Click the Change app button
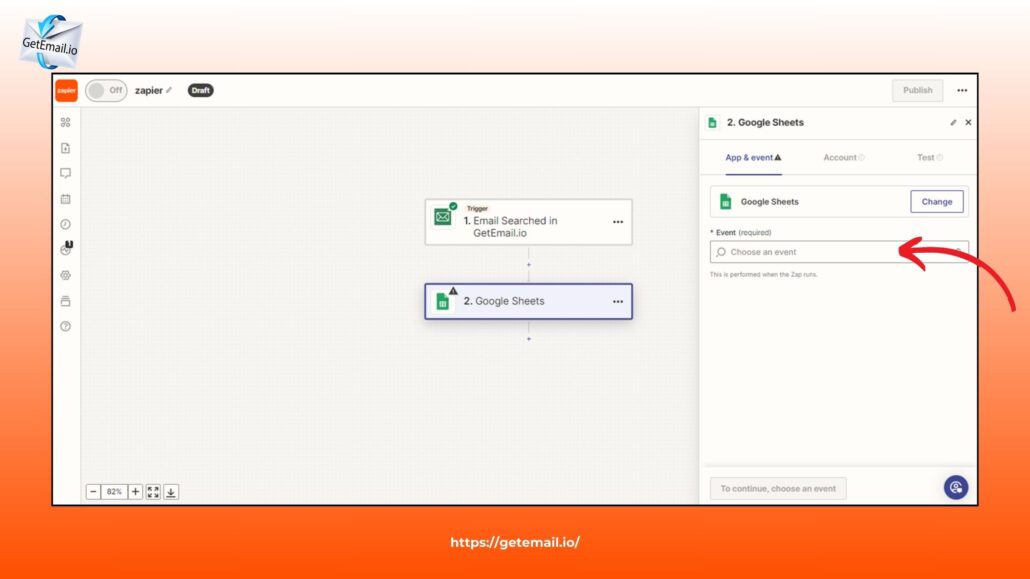Image resolution: width=1030 pixels, height=579 pixels. pyautogui.click(x=936, y=202)
